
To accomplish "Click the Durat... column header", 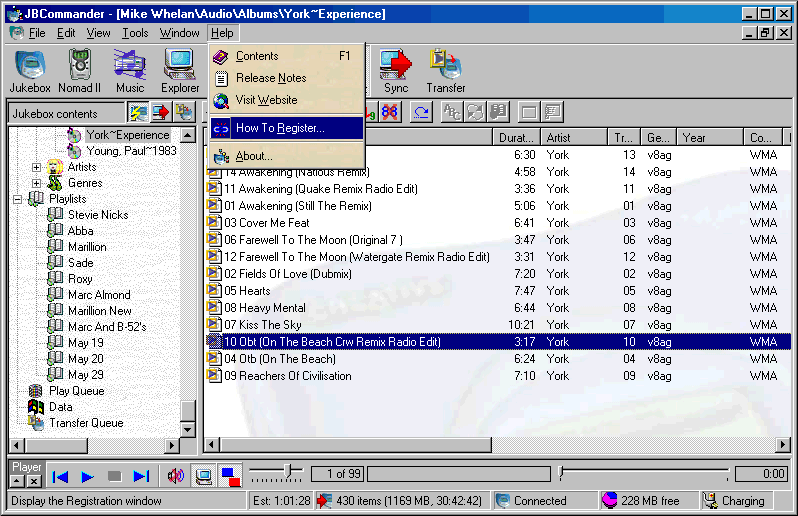I will (x=516, y=138).
